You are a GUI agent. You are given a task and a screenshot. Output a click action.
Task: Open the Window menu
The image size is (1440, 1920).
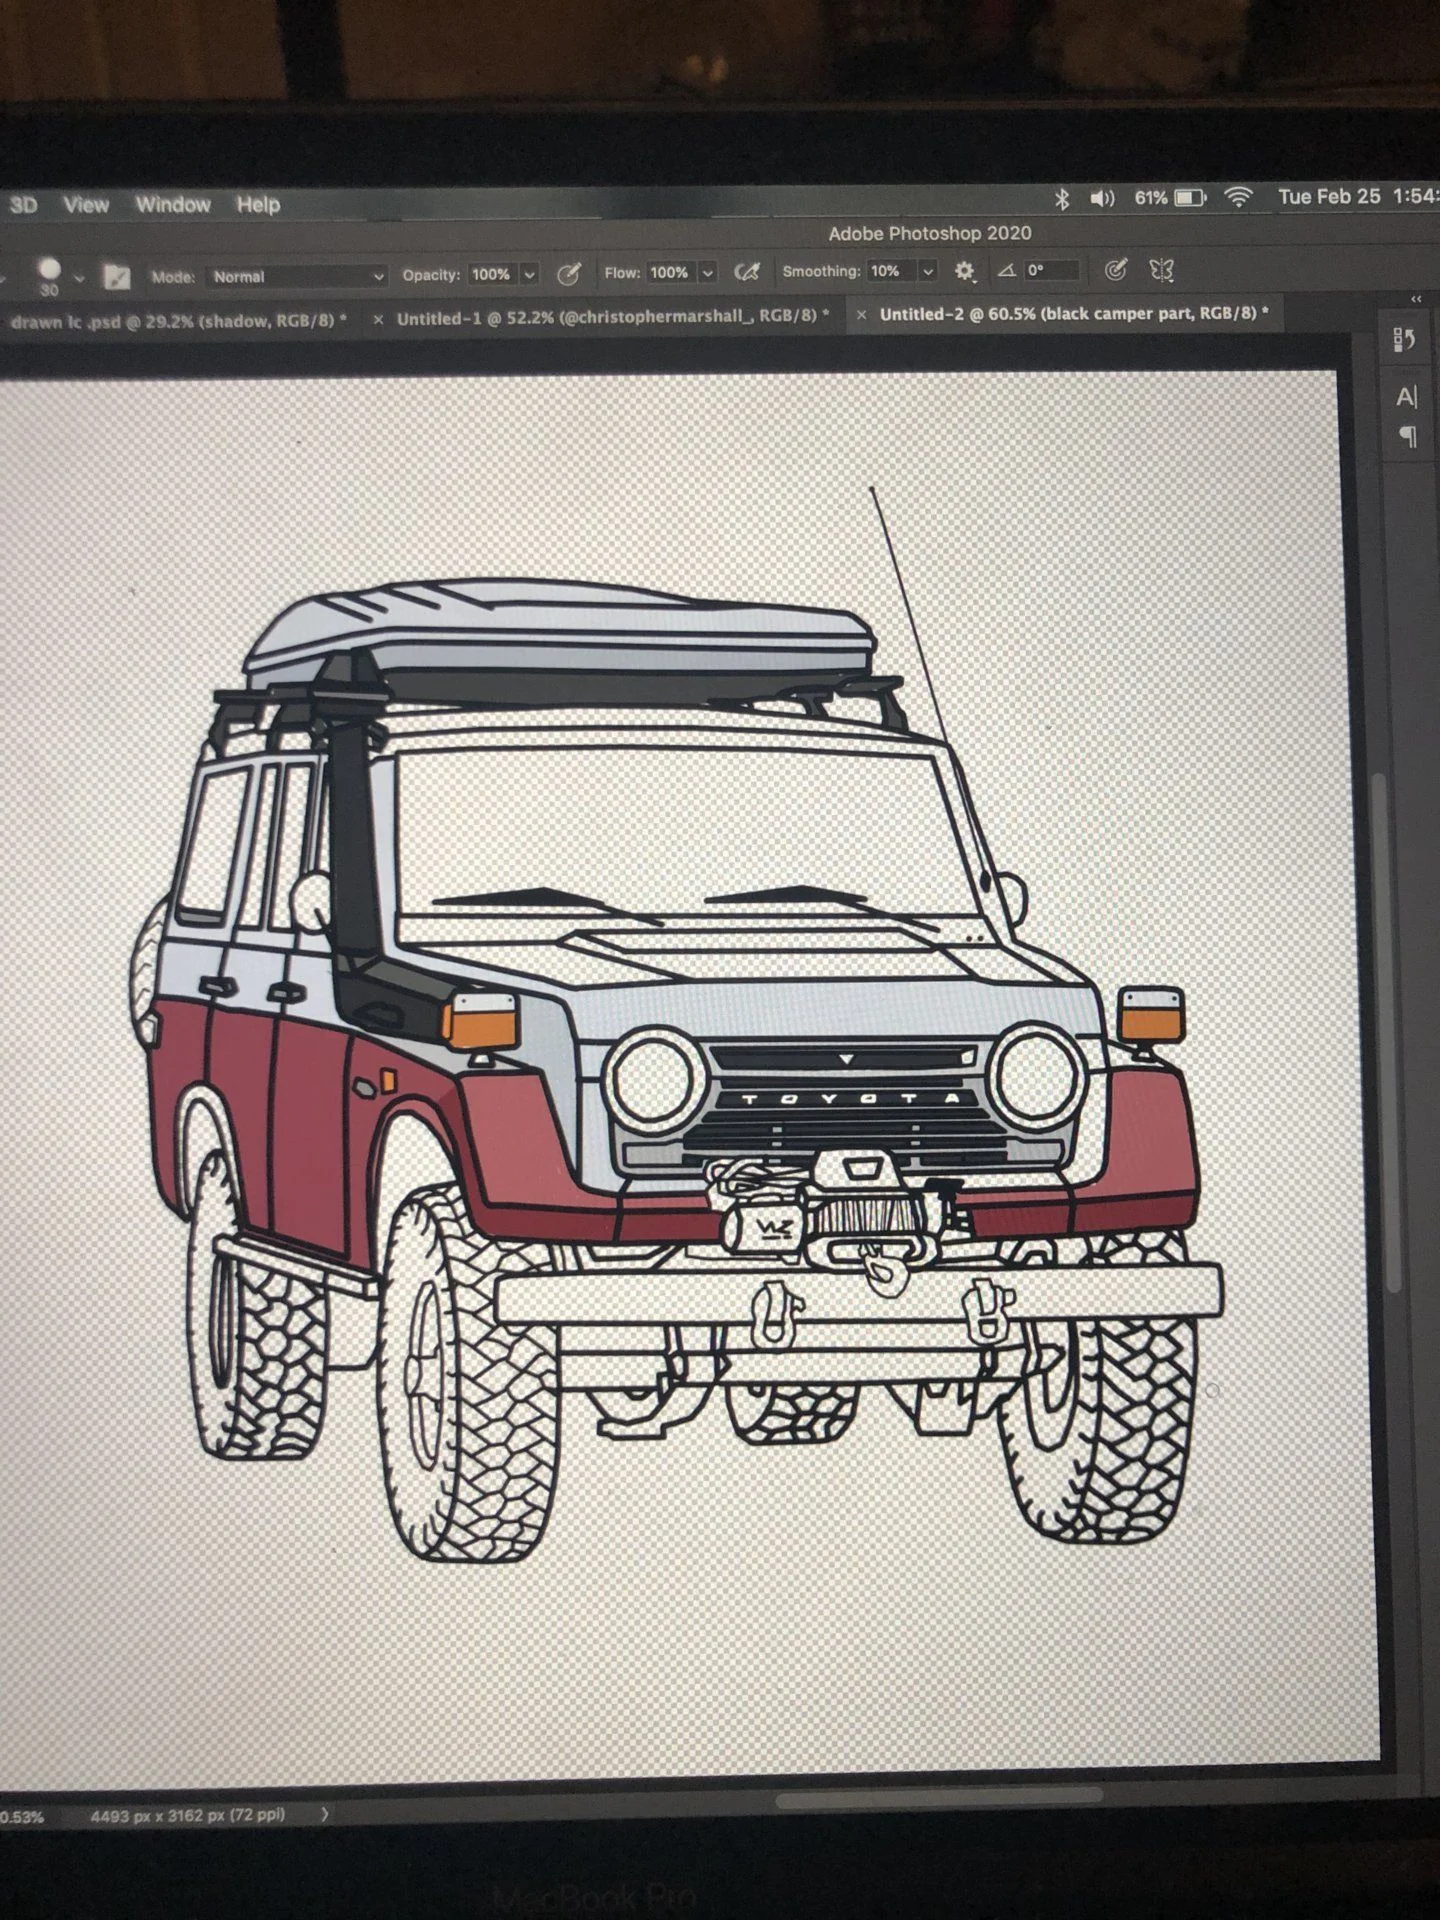point(173,204)
